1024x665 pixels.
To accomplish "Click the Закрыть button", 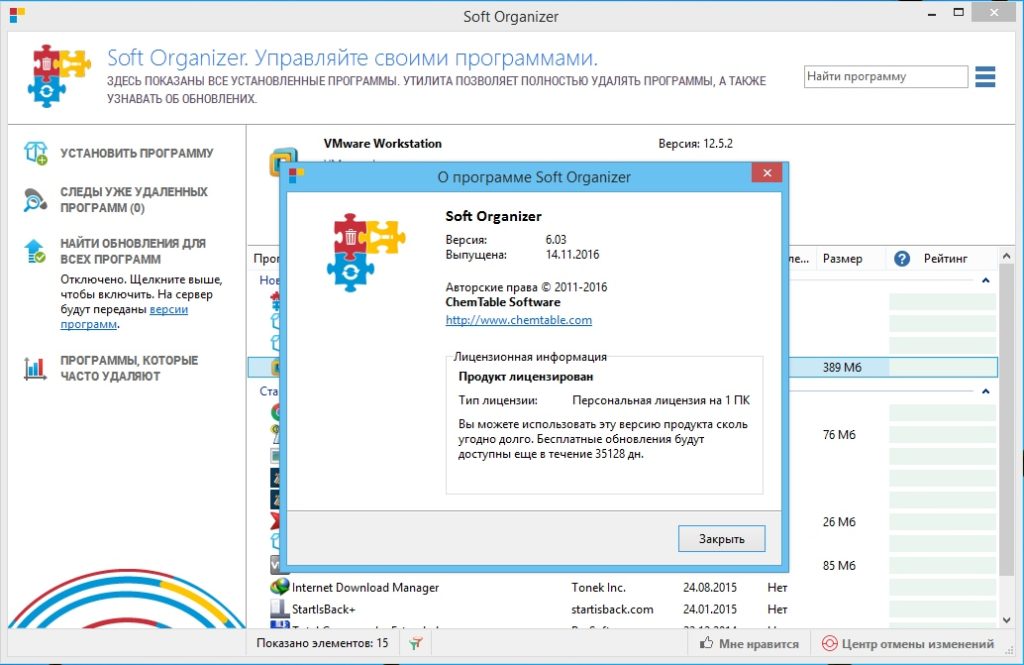I will [x=721, y=539].
